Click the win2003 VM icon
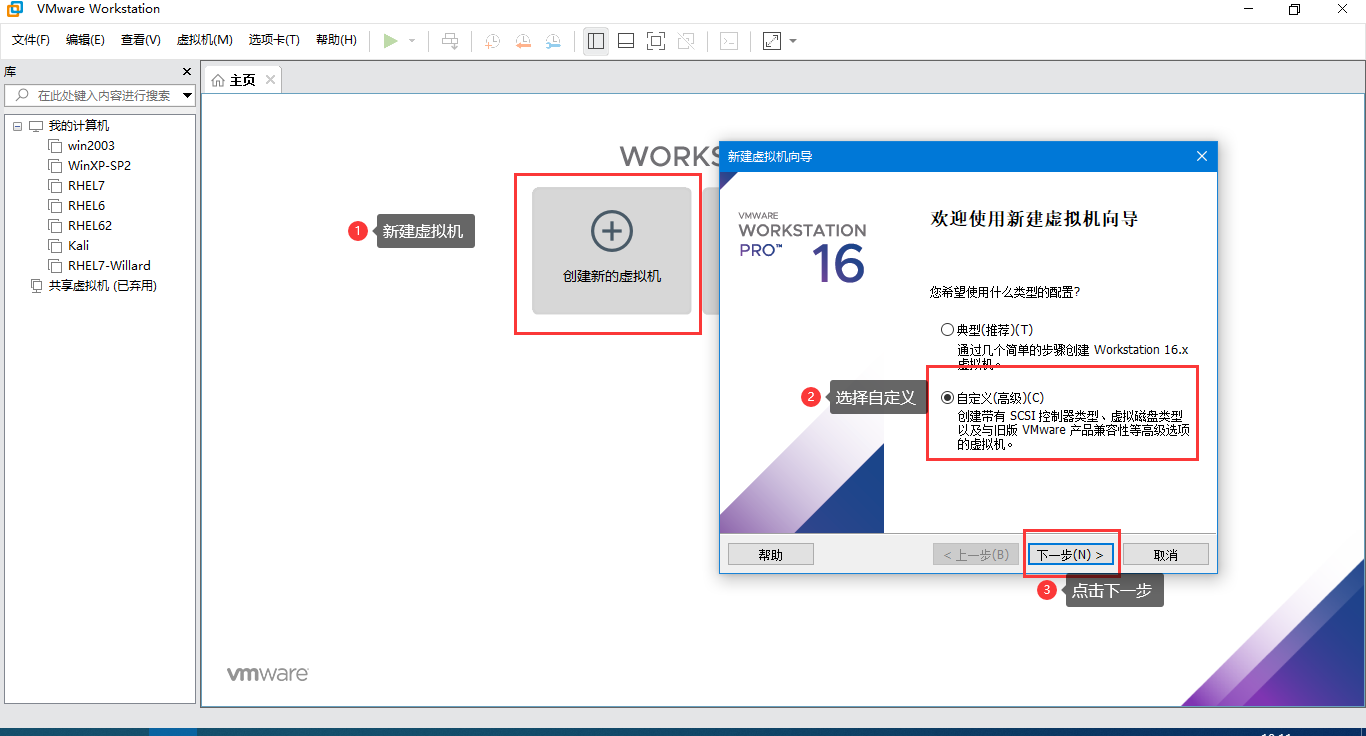This screenshot has height=736, width=1366. (x=55, y=146)
